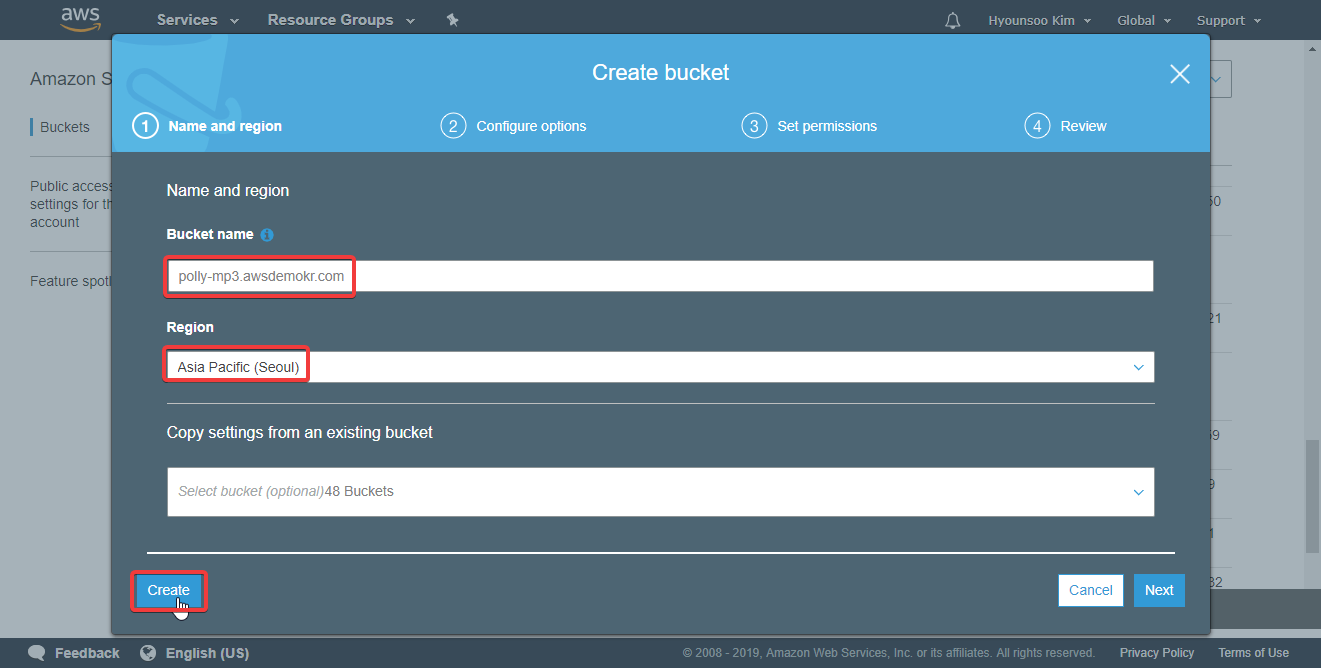
Task: Click the Create button
Action: pyautogui.click(x=169, y=590)
